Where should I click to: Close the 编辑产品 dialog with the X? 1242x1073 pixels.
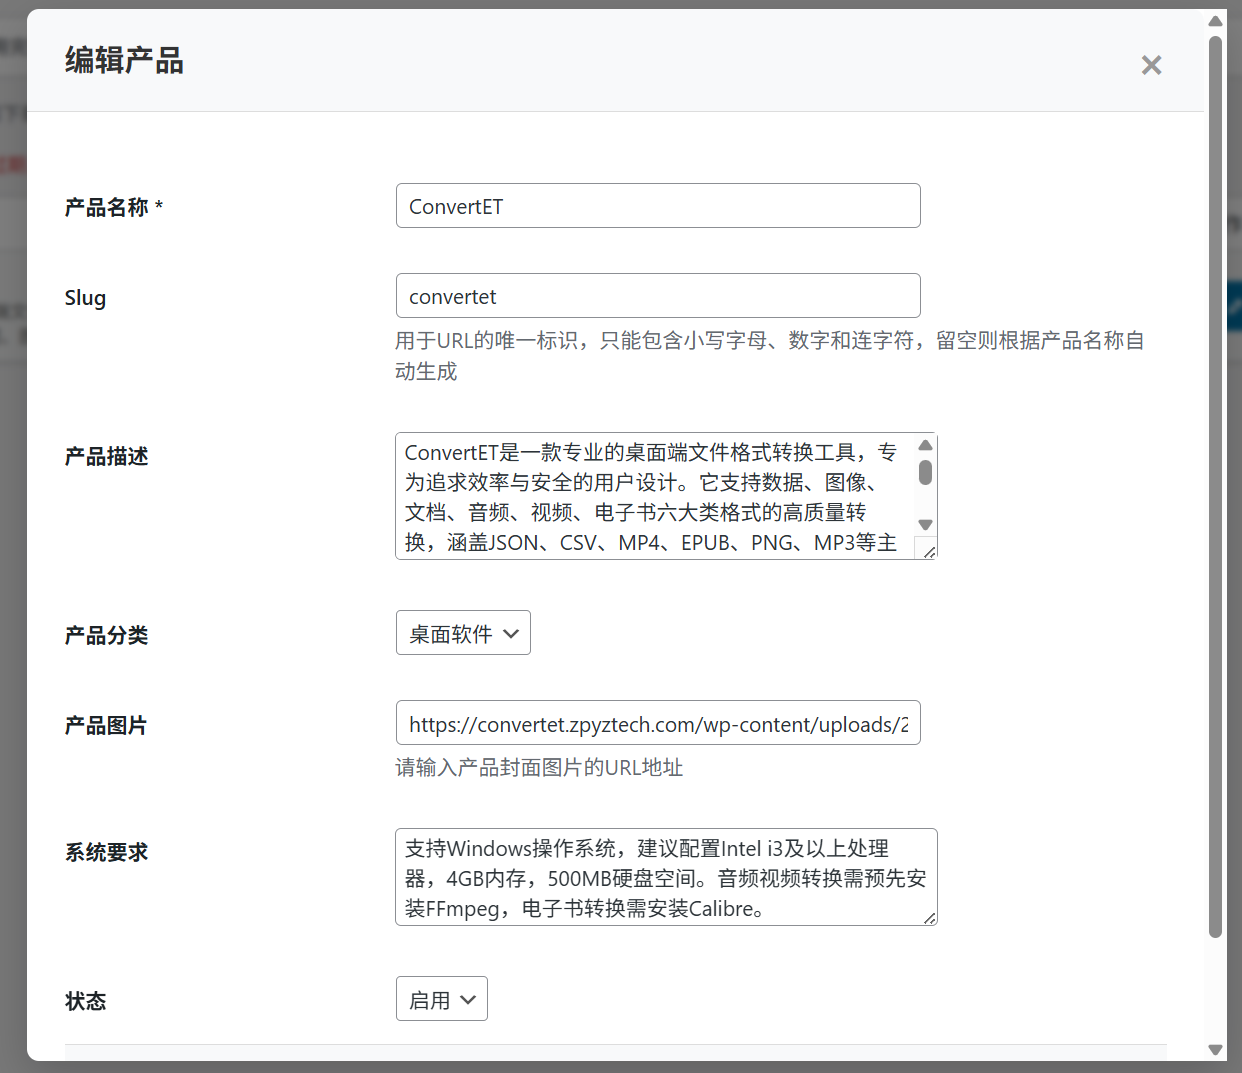1151,65
